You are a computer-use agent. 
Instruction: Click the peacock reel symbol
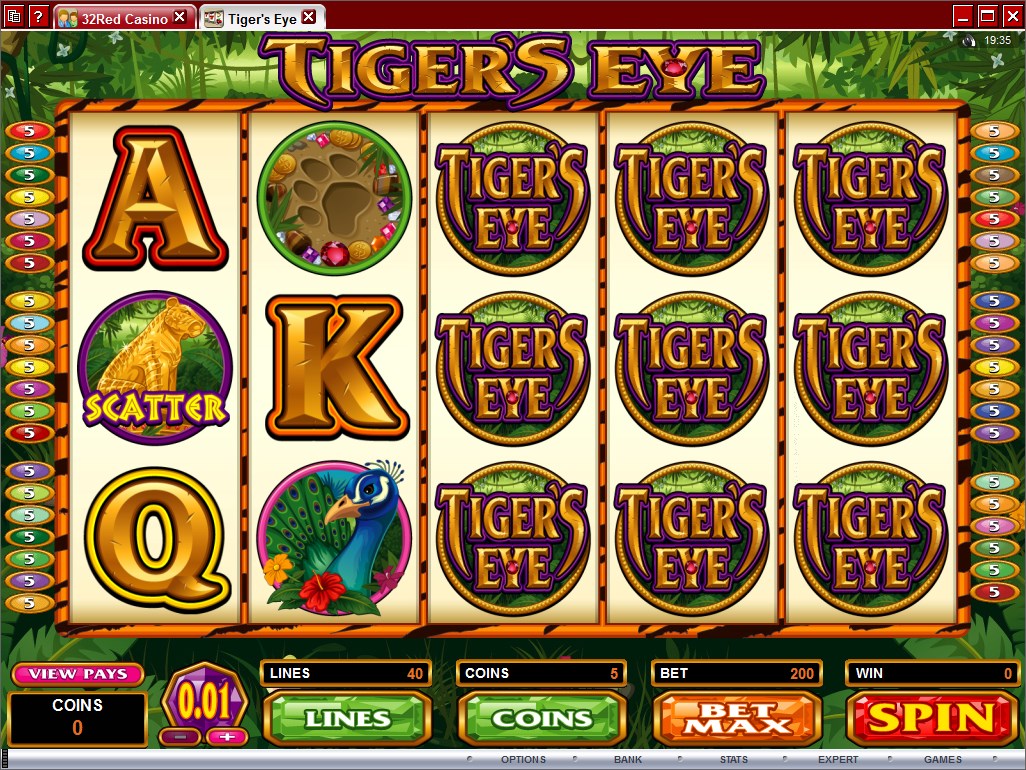[x=334, y=538]
